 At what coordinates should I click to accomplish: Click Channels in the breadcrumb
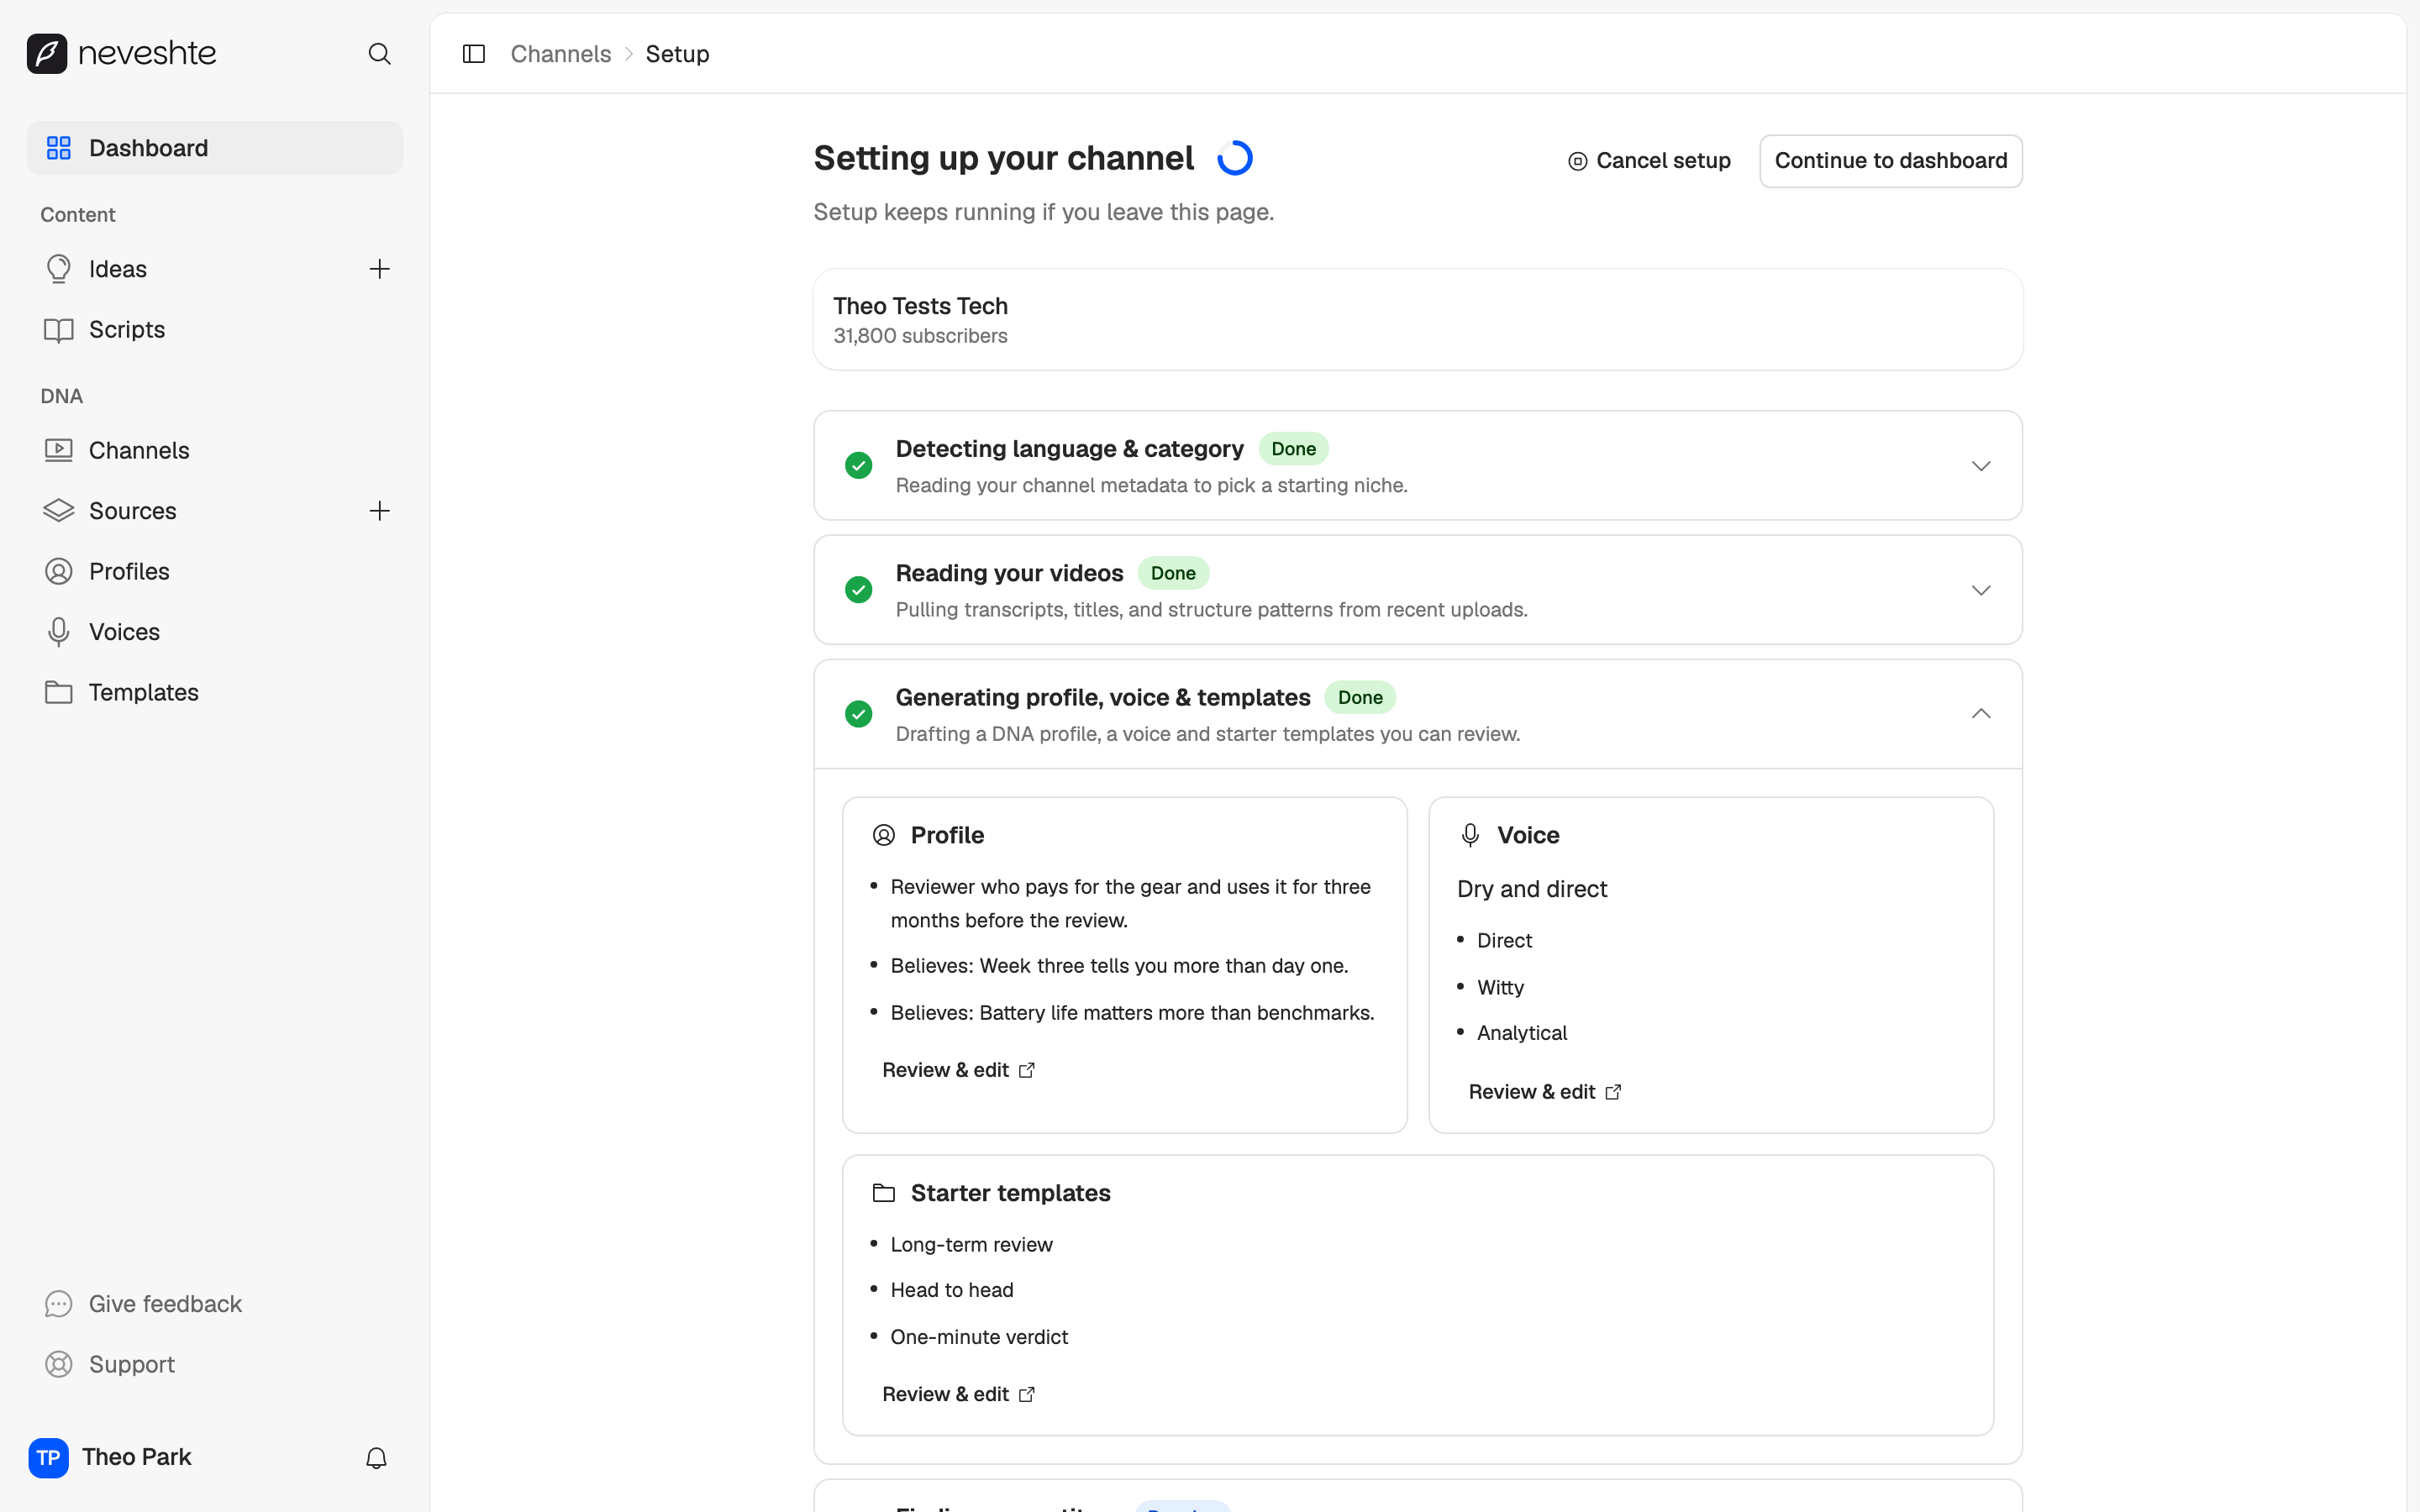point(560,54)
